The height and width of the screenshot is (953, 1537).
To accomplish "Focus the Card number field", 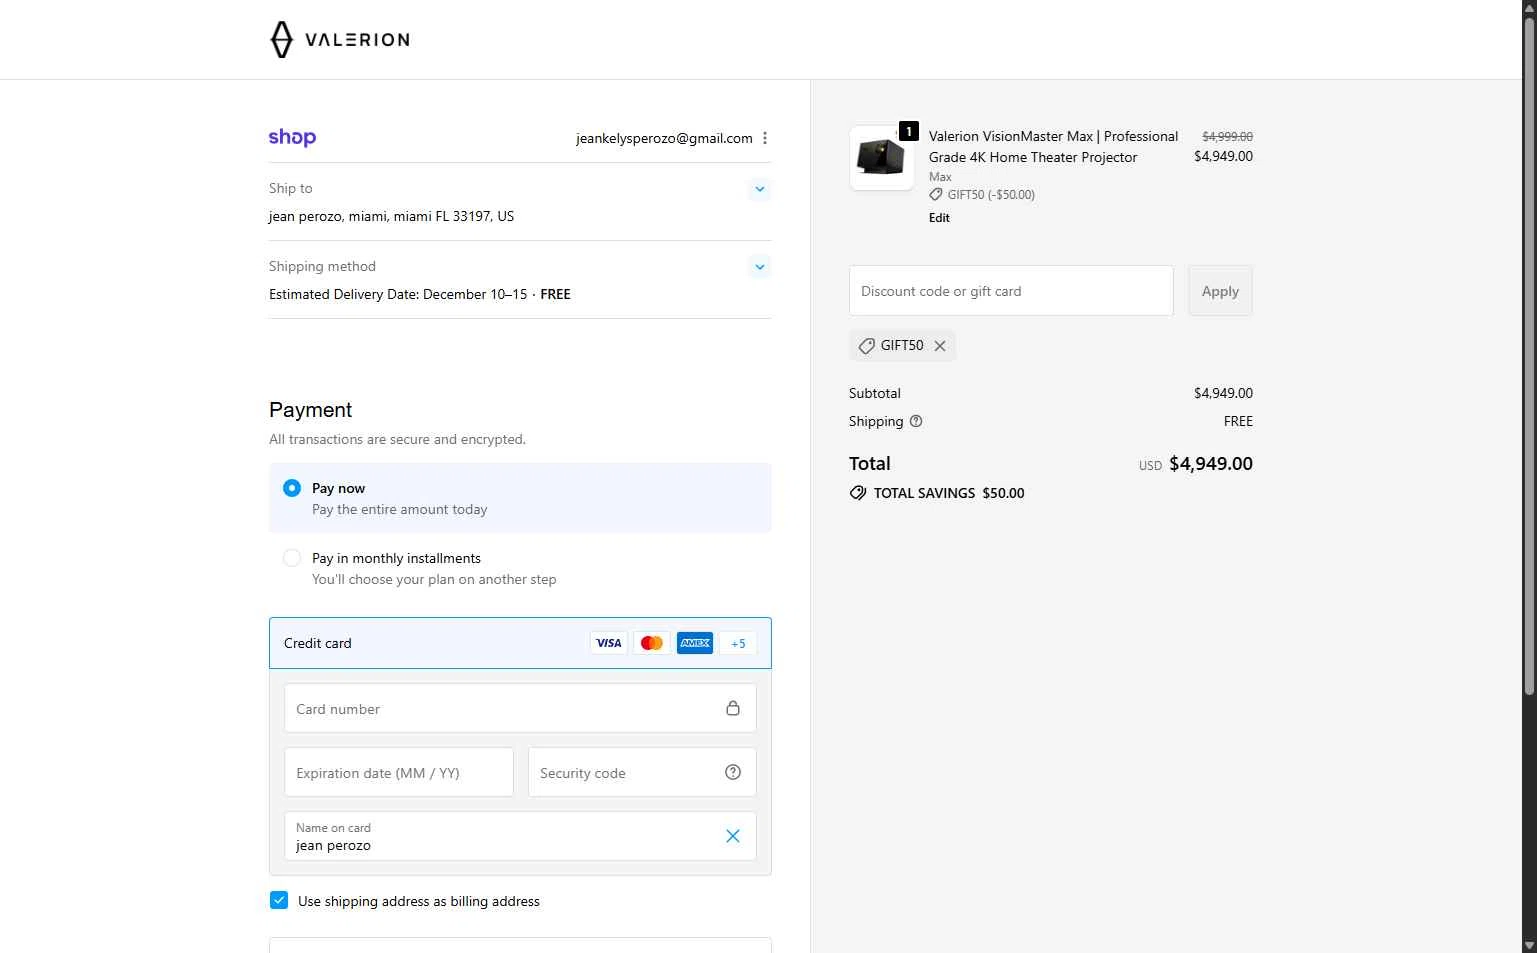I will [x=520, y=708].
